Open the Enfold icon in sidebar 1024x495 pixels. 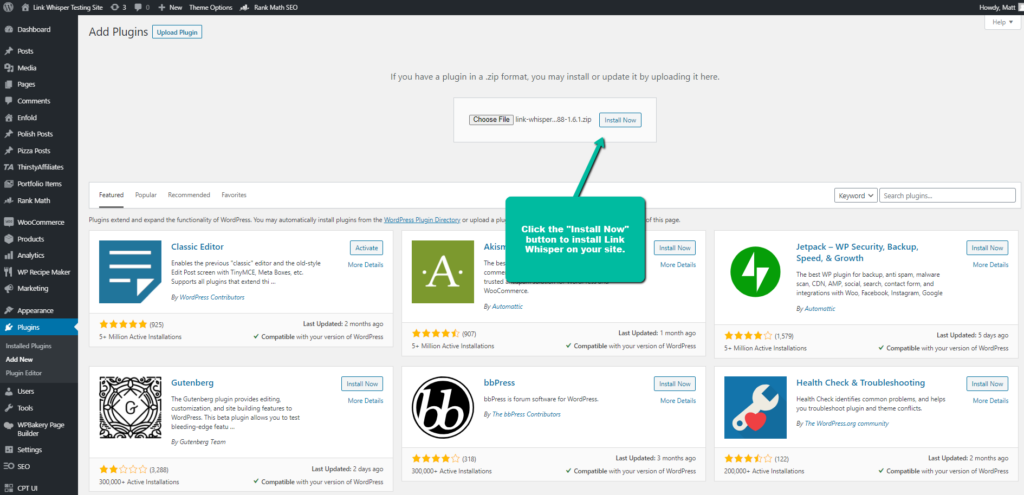tap(8, 118)
